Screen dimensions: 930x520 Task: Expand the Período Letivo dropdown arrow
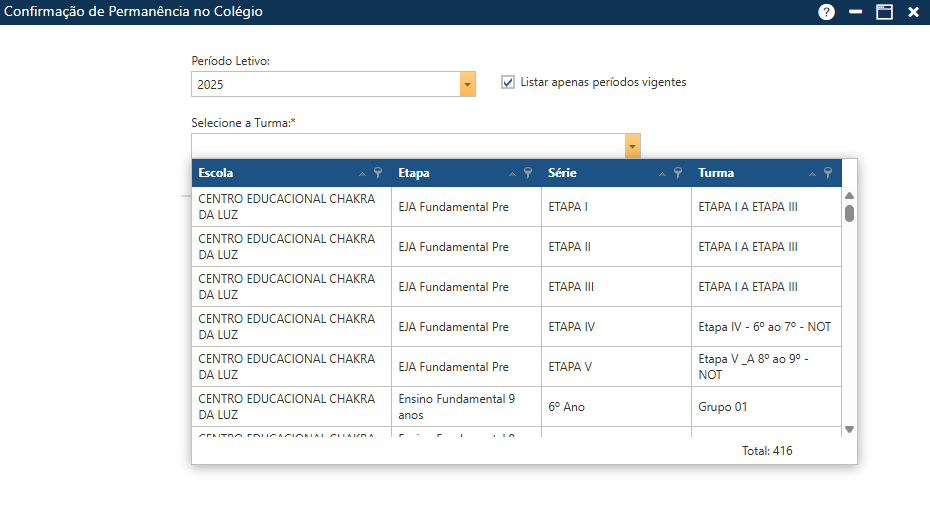tap(467, 85)
